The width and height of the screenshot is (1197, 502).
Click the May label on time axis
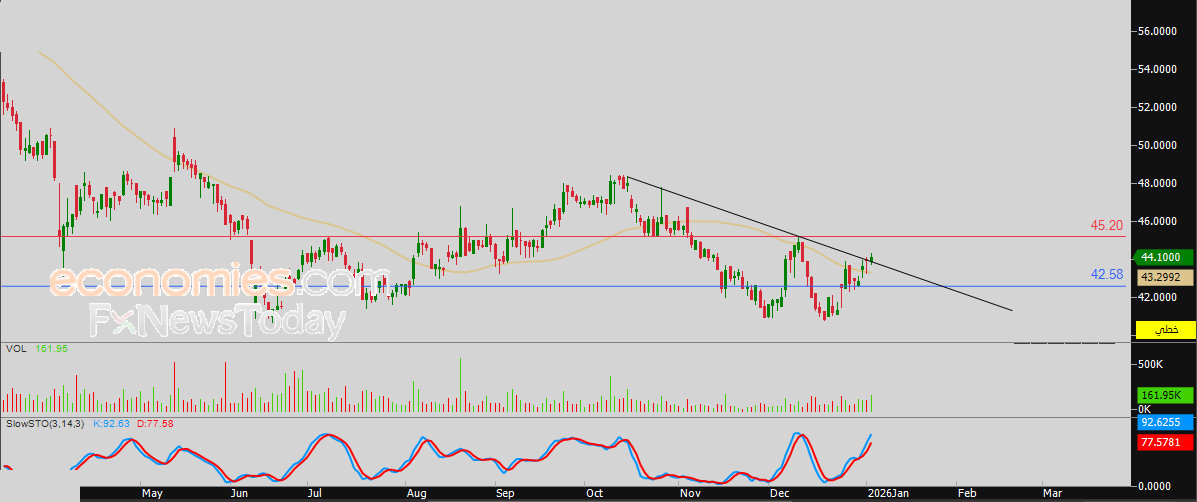coord(153,494)
